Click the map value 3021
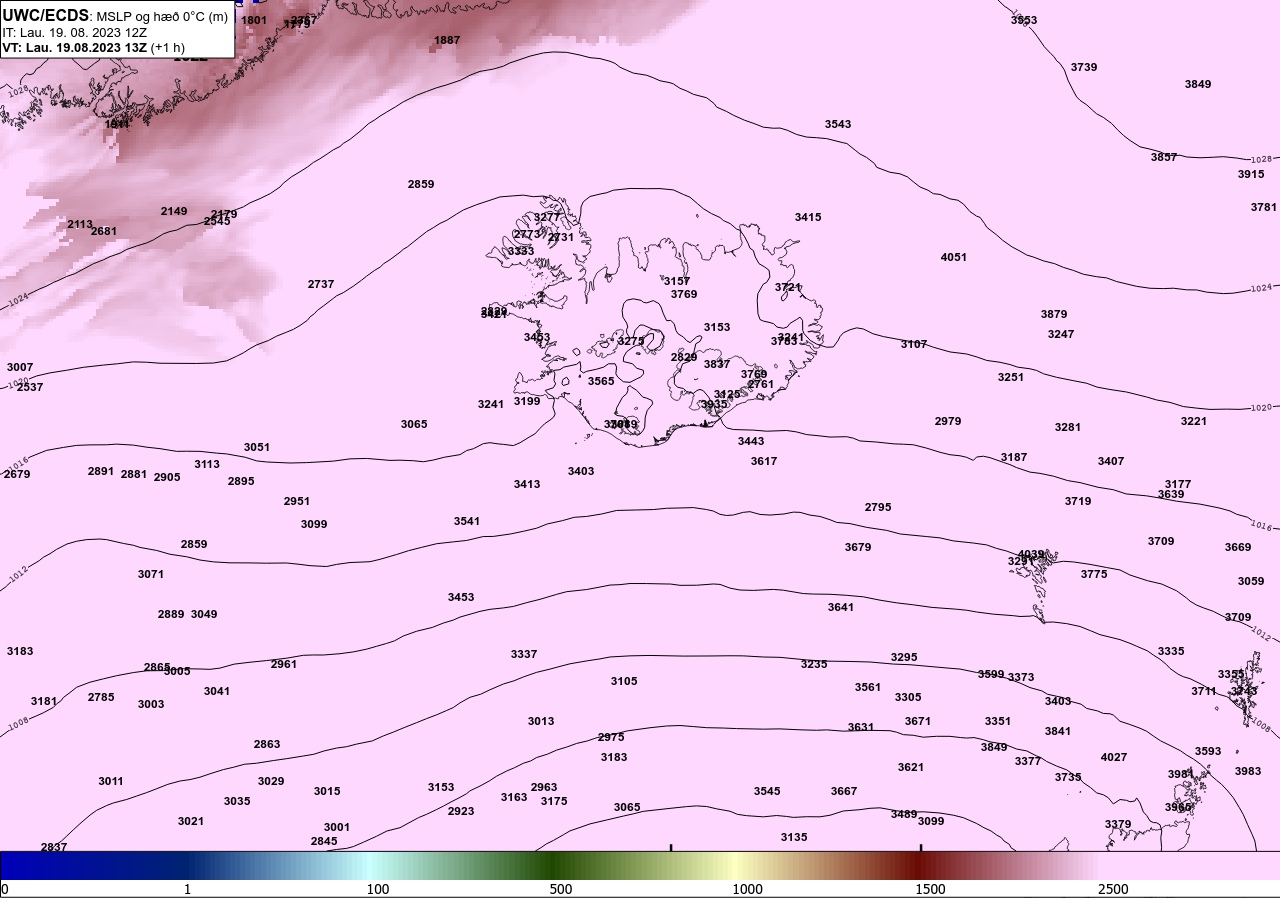 click(191, 821)
